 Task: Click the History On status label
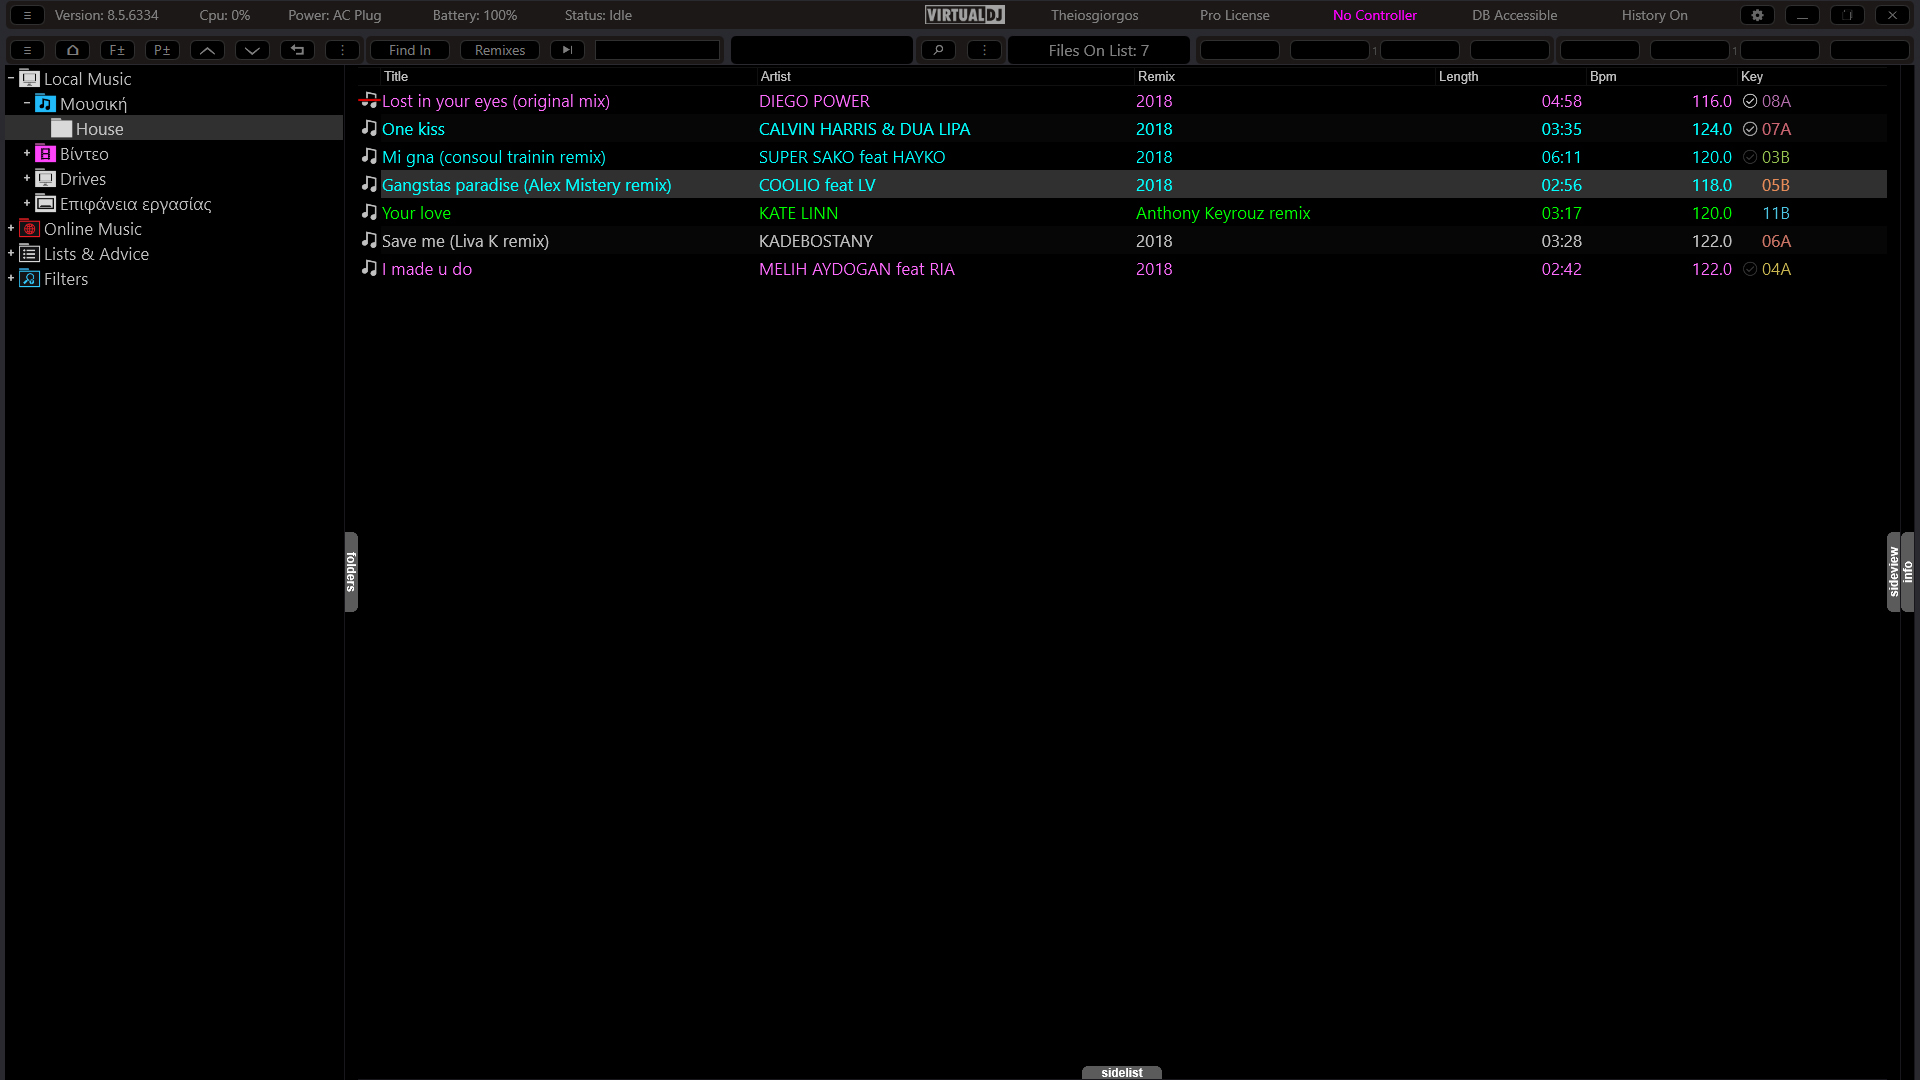(1654, 15)
